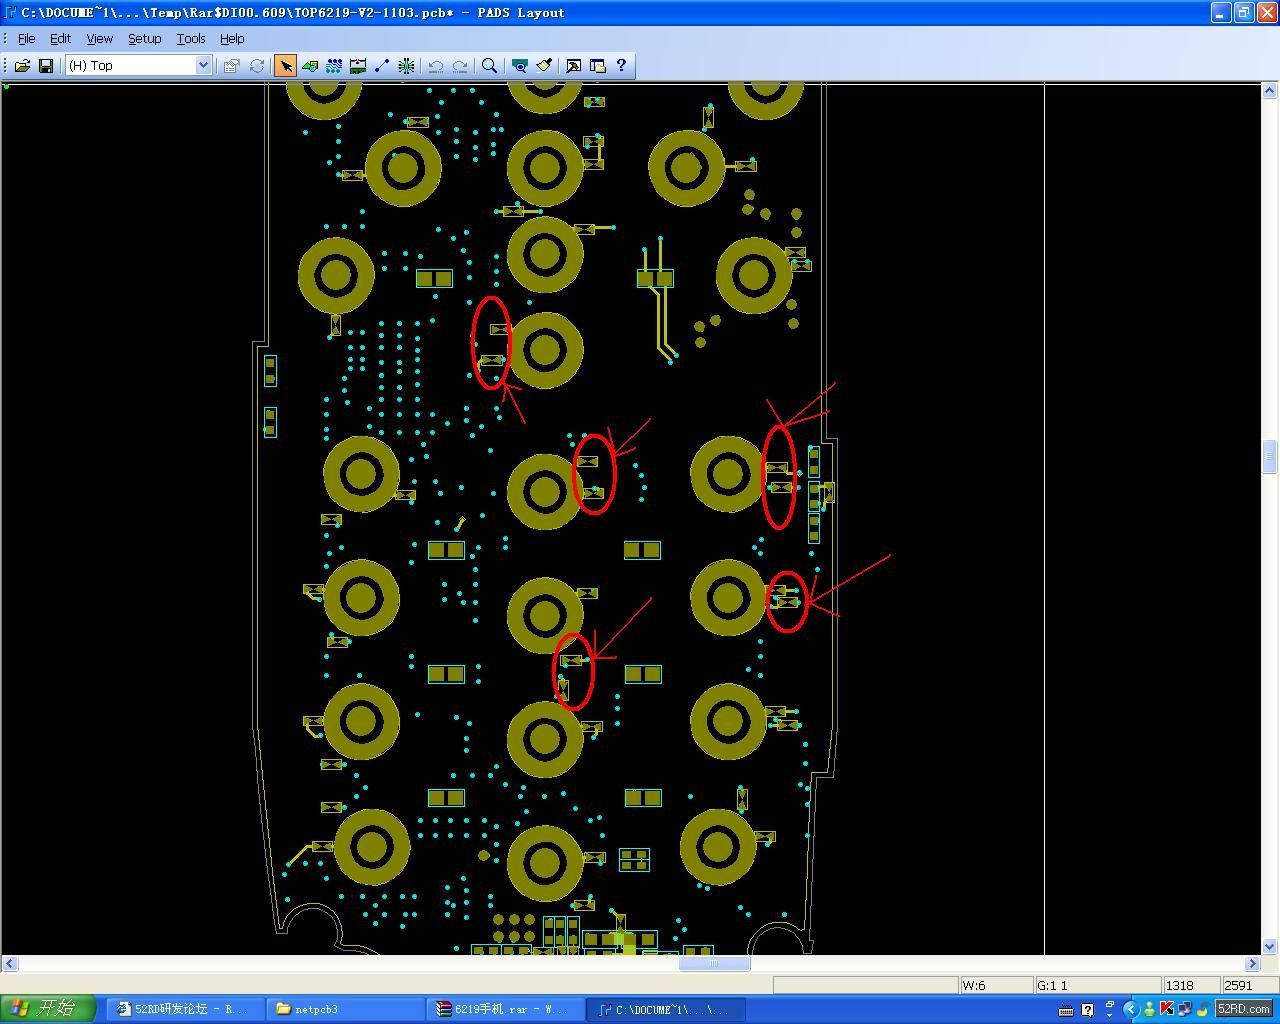The width and height of the screenshot is (1280, 1024).
Task: Open the Design toolbar icon
Action: coord(334,66)
